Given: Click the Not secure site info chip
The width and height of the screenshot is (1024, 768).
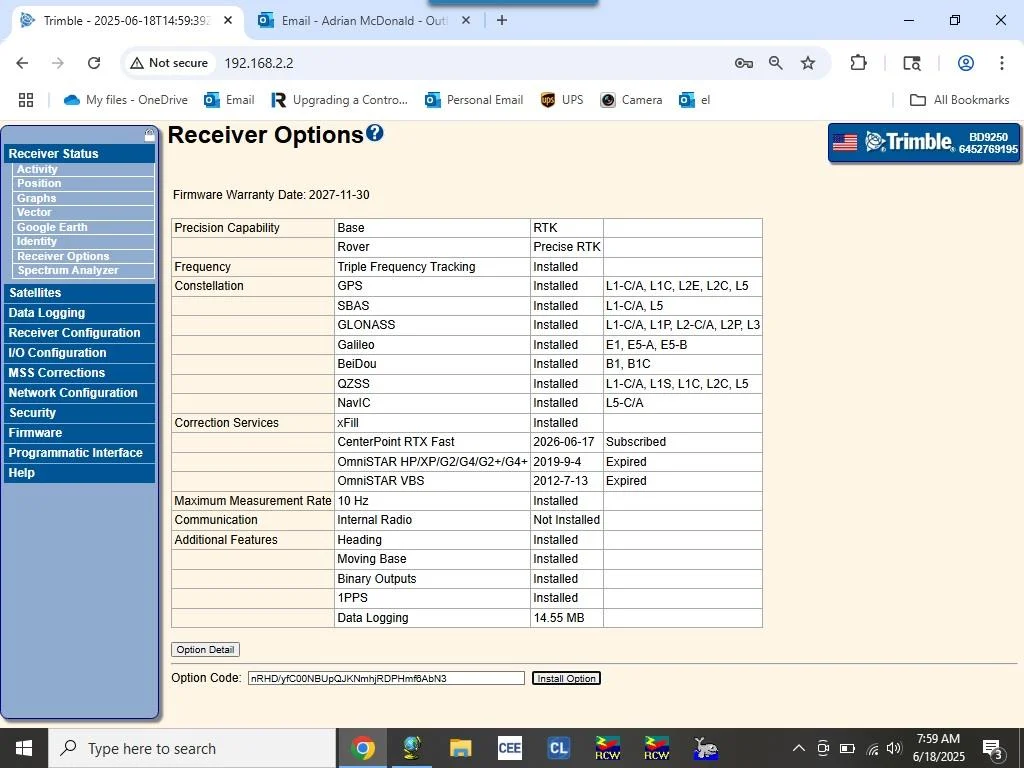Looking at the screenshot, I should (170, 63).
